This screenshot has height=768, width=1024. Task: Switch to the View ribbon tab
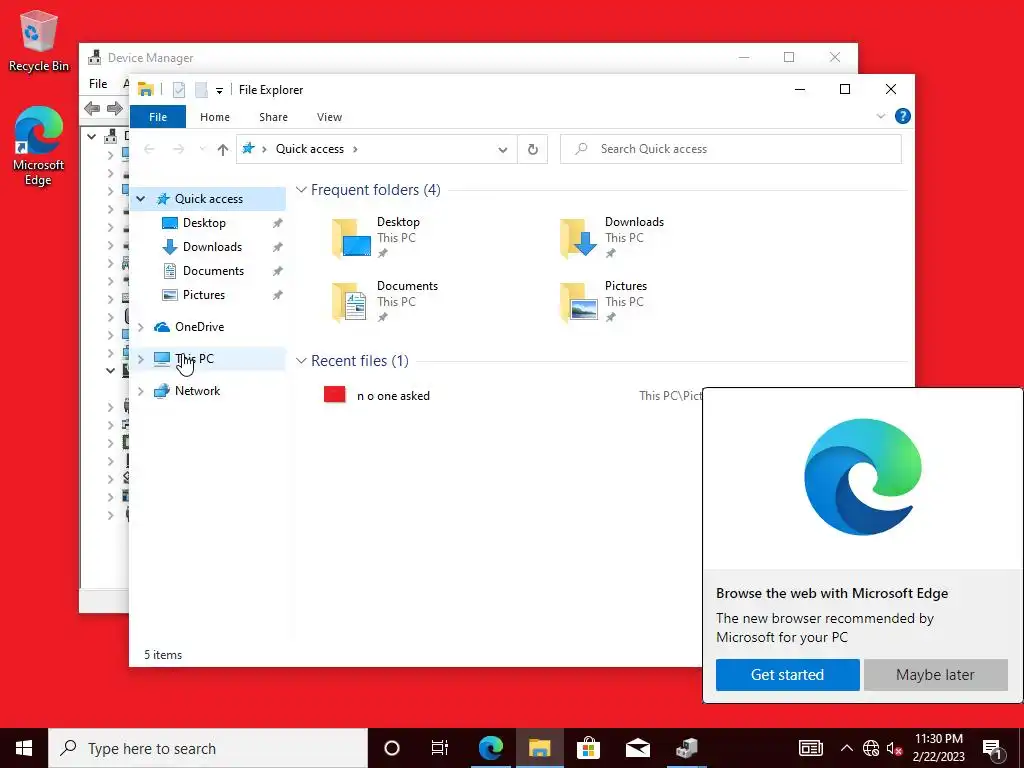tap(329, 117)
